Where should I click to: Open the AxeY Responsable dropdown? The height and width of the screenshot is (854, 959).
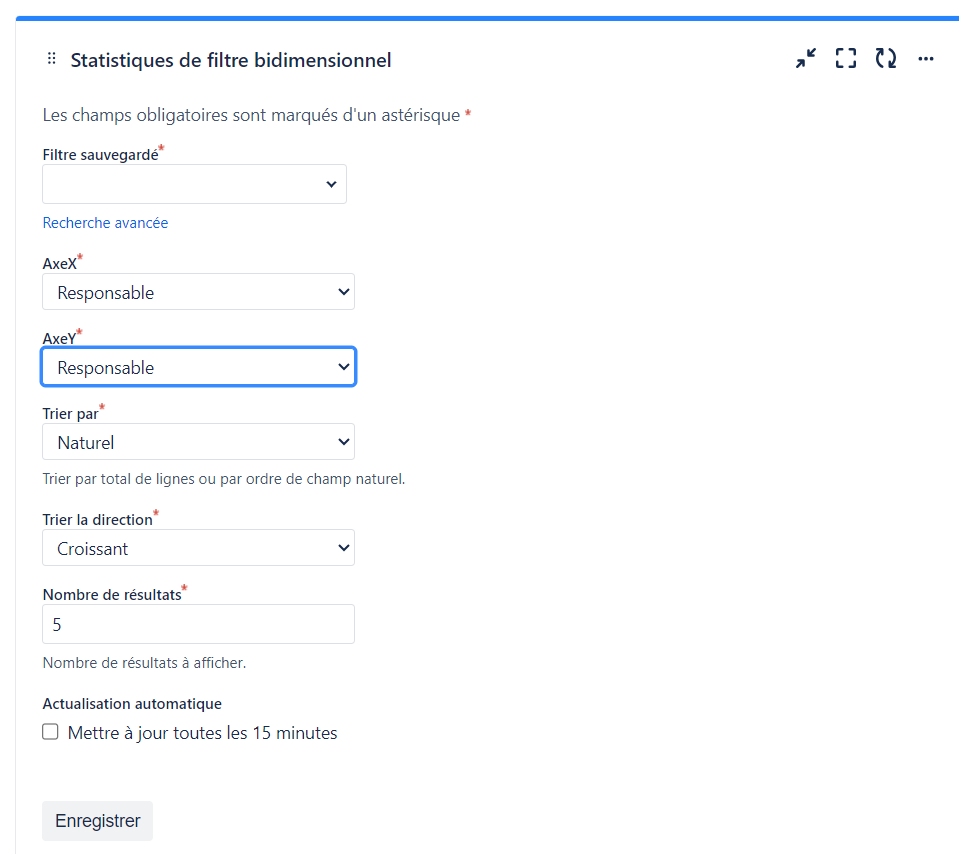tap(198, 367)
